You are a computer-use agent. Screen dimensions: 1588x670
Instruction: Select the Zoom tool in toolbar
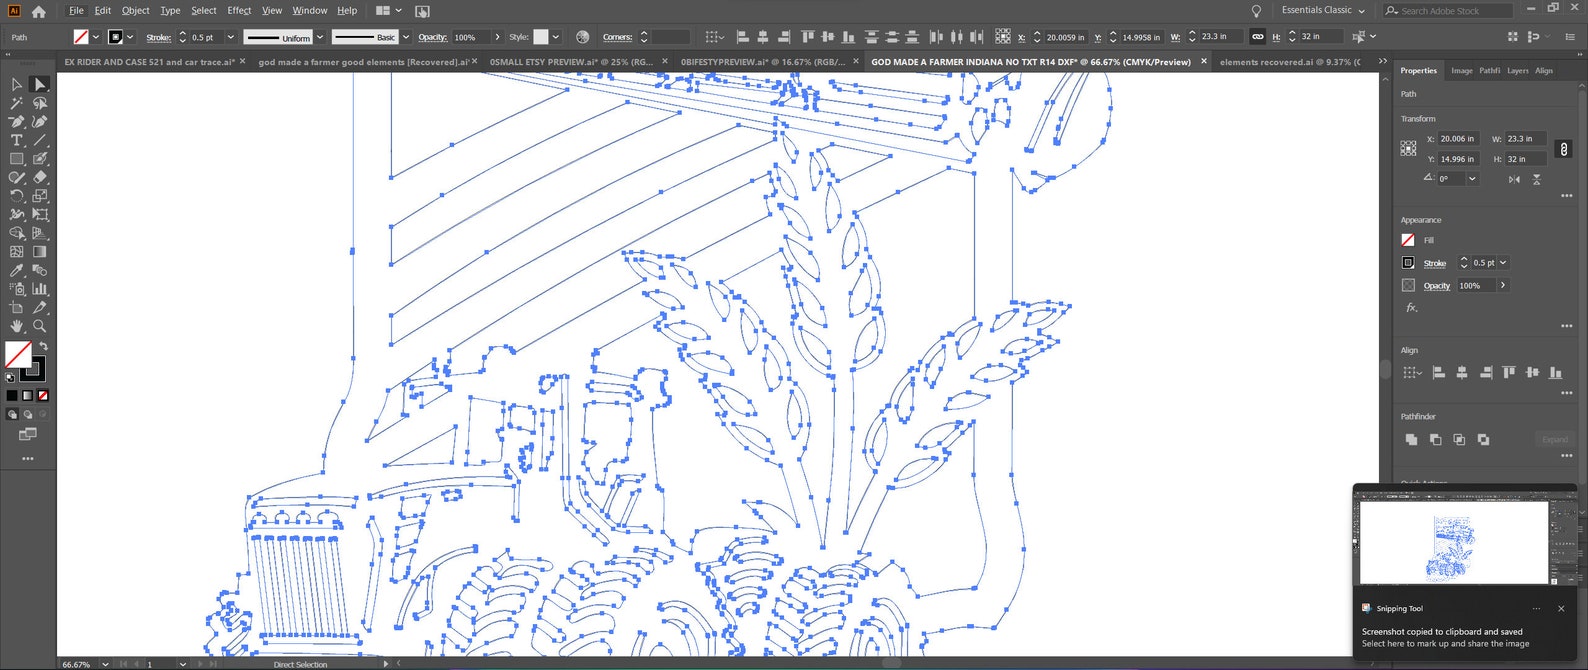tap(40, 326)
